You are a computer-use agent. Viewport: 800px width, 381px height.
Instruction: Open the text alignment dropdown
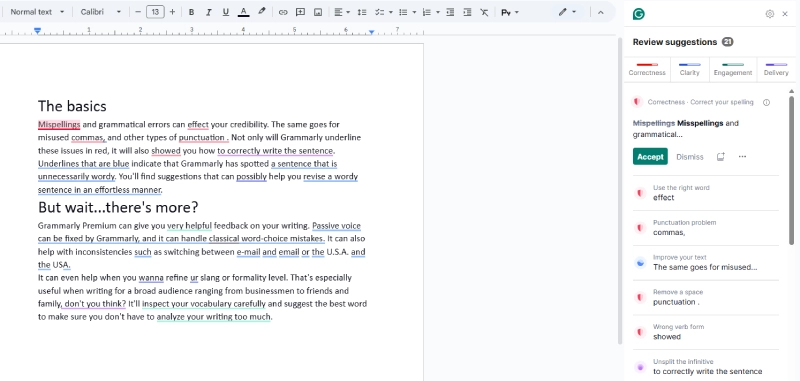[342, 12]
